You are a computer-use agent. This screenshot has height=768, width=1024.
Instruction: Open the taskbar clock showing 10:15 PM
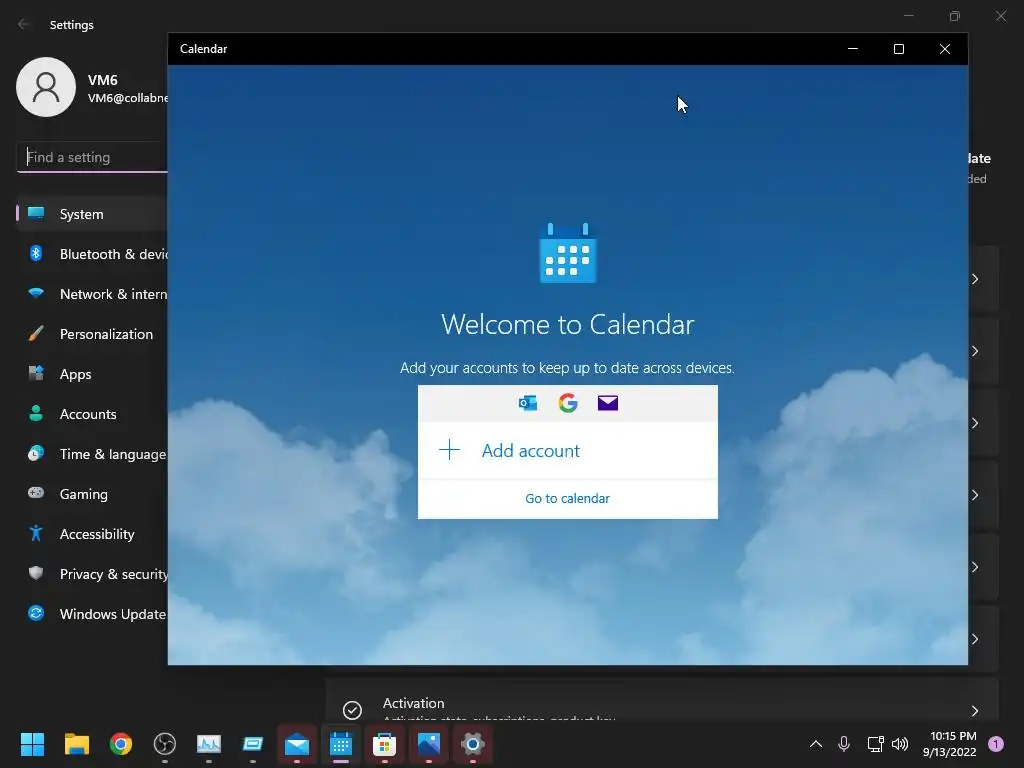pos(950,744)
